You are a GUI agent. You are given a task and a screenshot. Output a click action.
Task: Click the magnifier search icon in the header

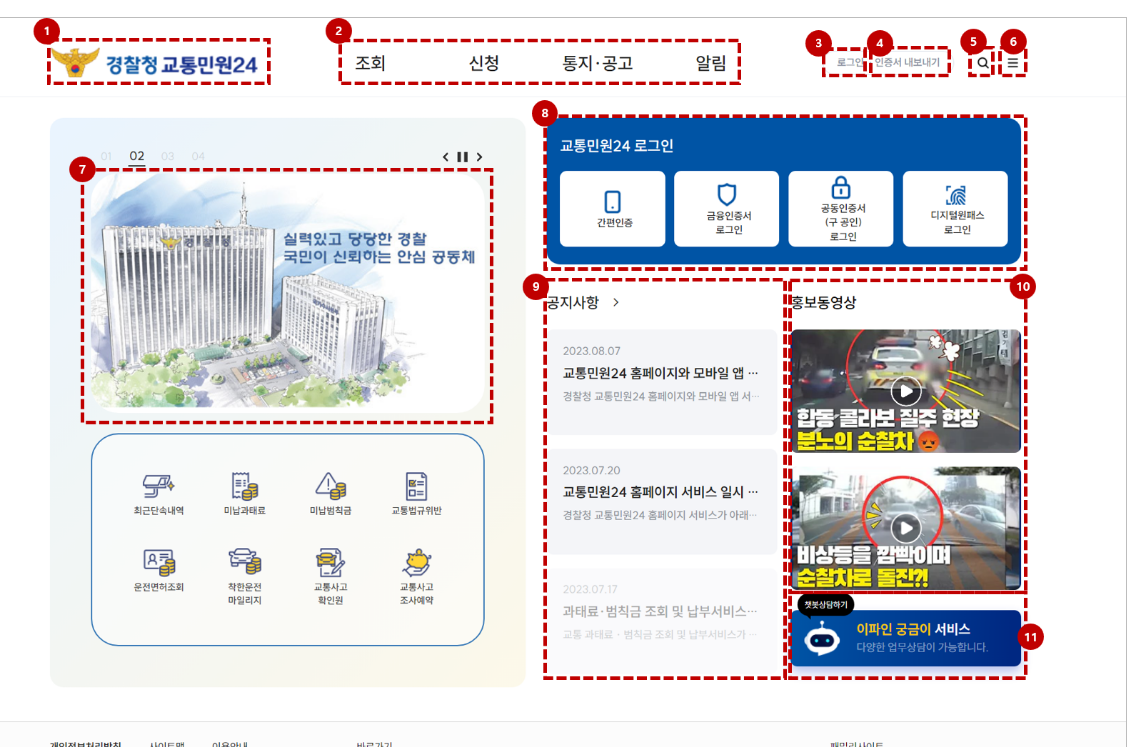point(983,62)
